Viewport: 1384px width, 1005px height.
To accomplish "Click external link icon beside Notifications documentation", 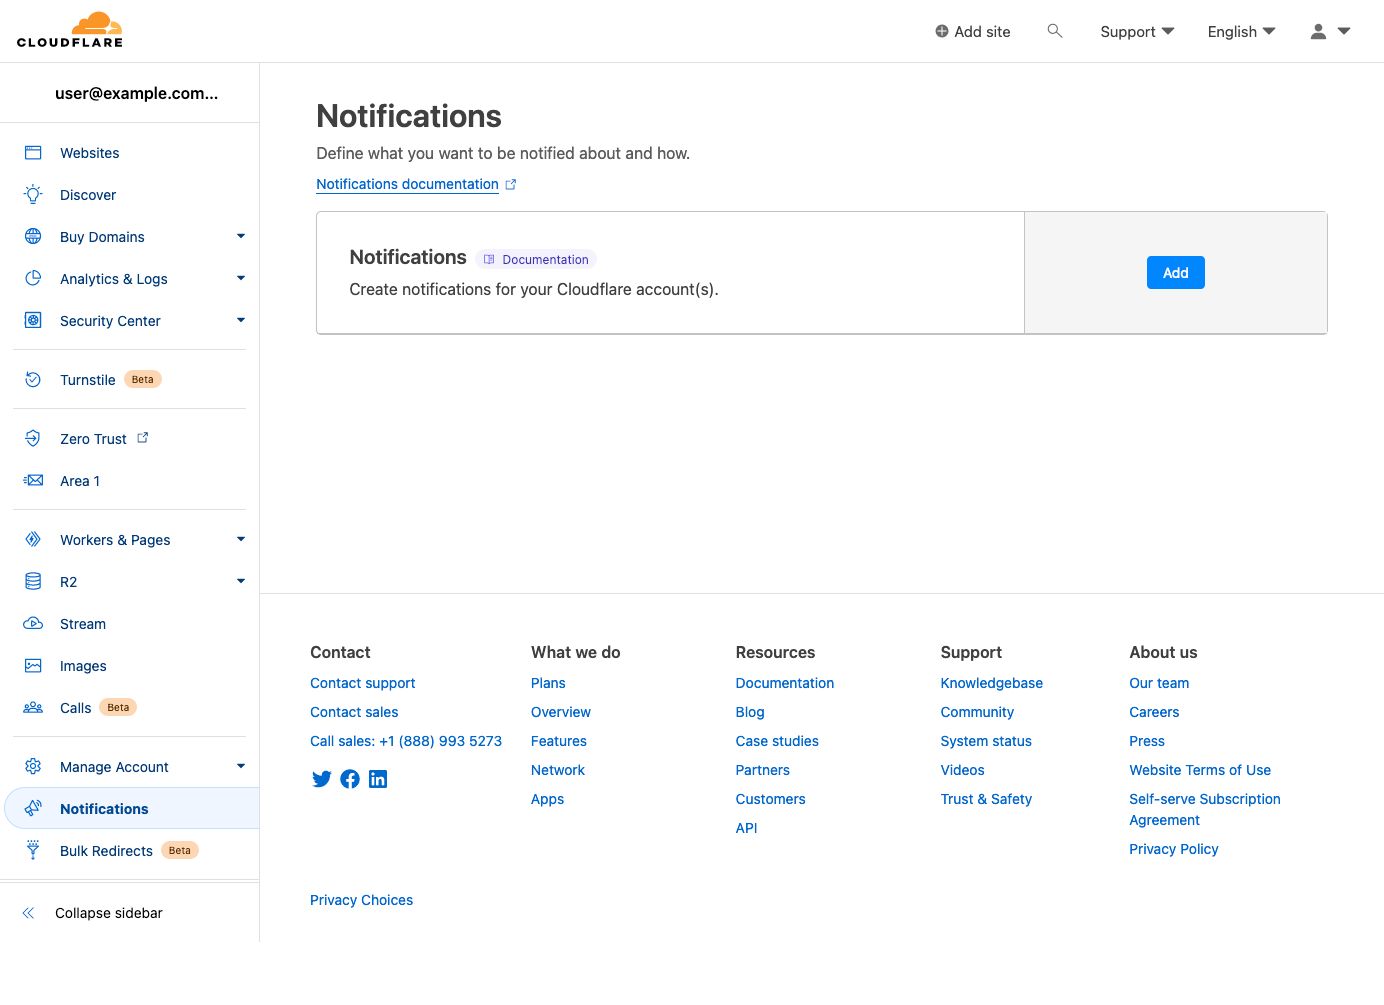I will tap(511, 184).
